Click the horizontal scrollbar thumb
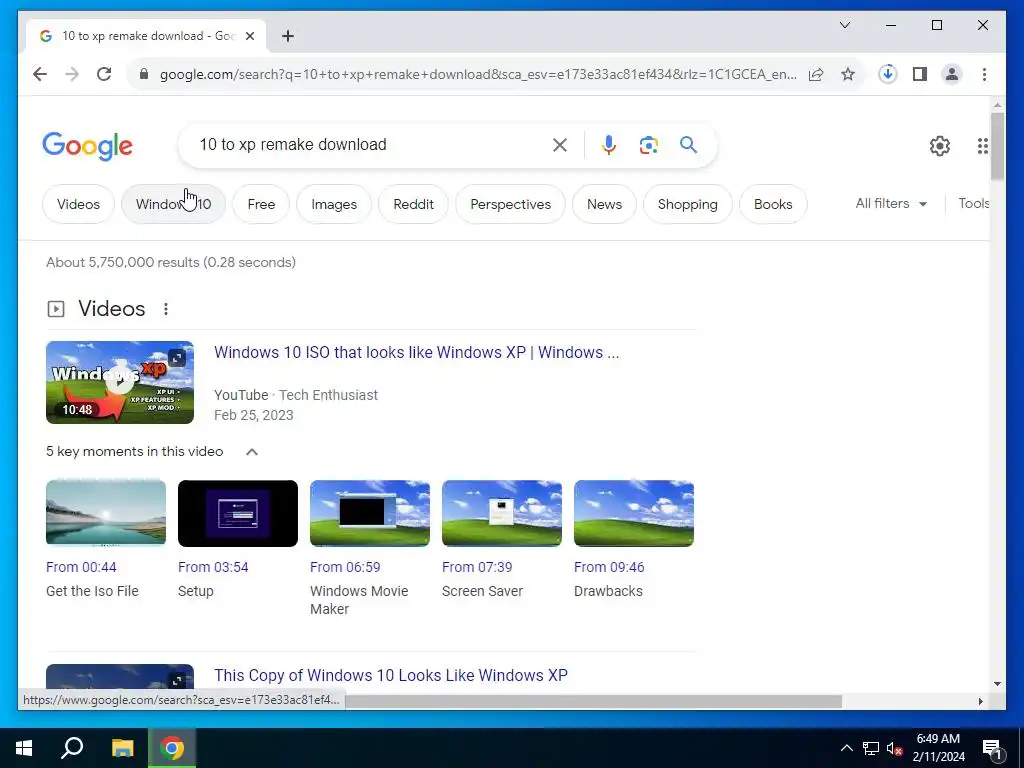Image resolution: width=1024 pixels, height=768 pixels. pyautogui.click(x=593, y=701)
